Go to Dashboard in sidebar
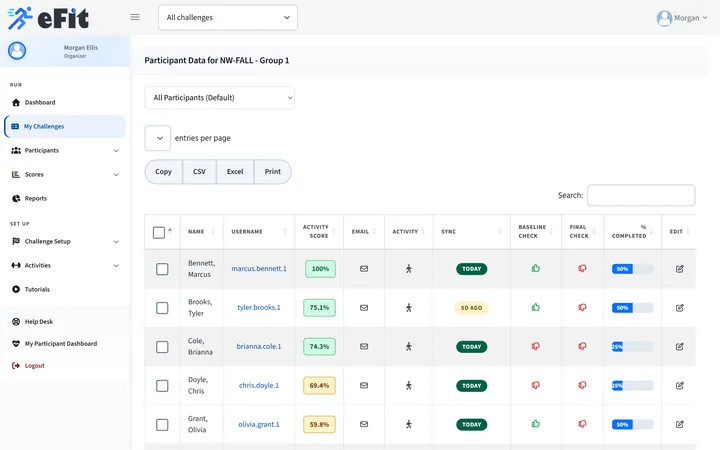The height and width of the screenshot is (450, 720). (39, 102)
